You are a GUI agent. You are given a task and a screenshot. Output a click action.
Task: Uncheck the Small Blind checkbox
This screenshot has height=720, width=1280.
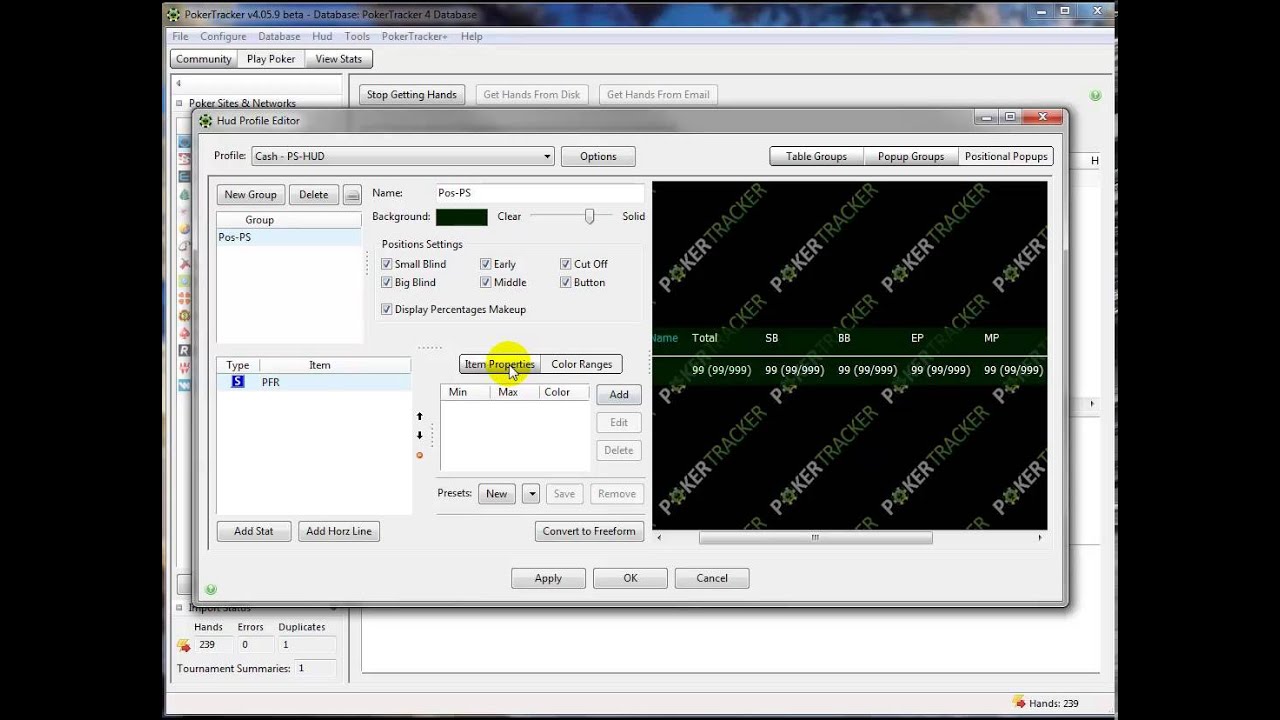(387, 264)
